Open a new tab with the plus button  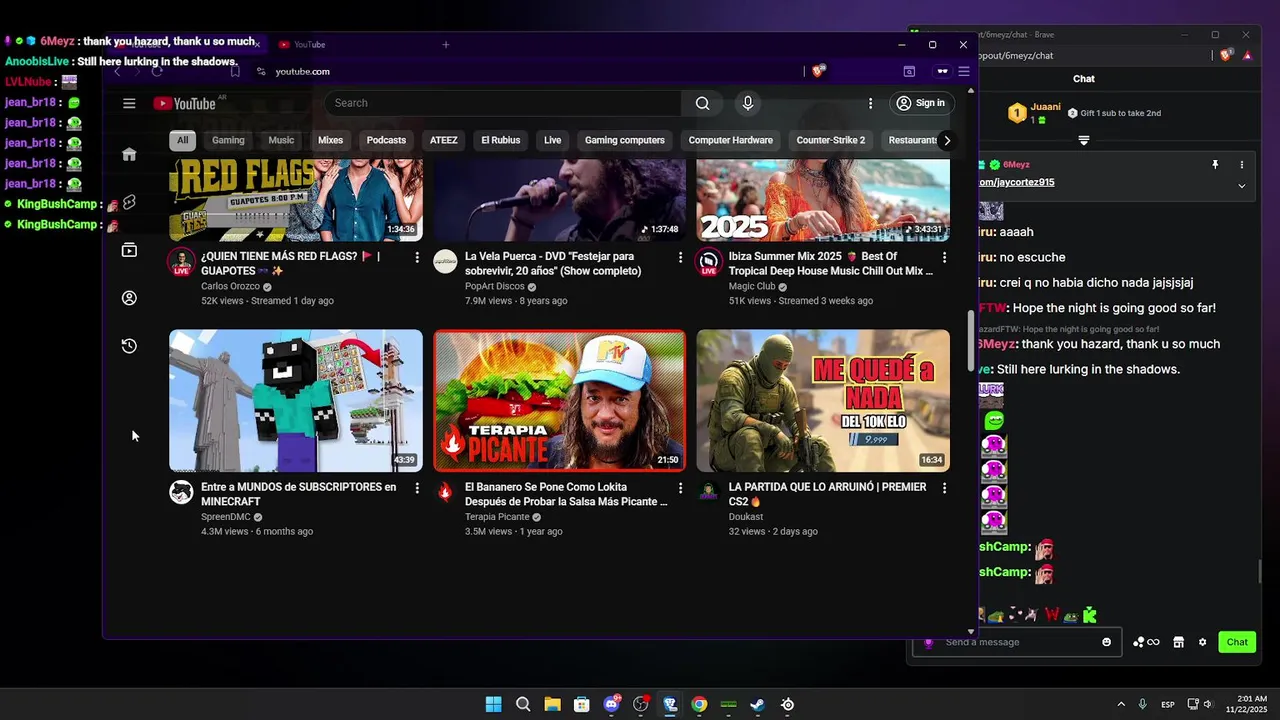click(446, 44)
